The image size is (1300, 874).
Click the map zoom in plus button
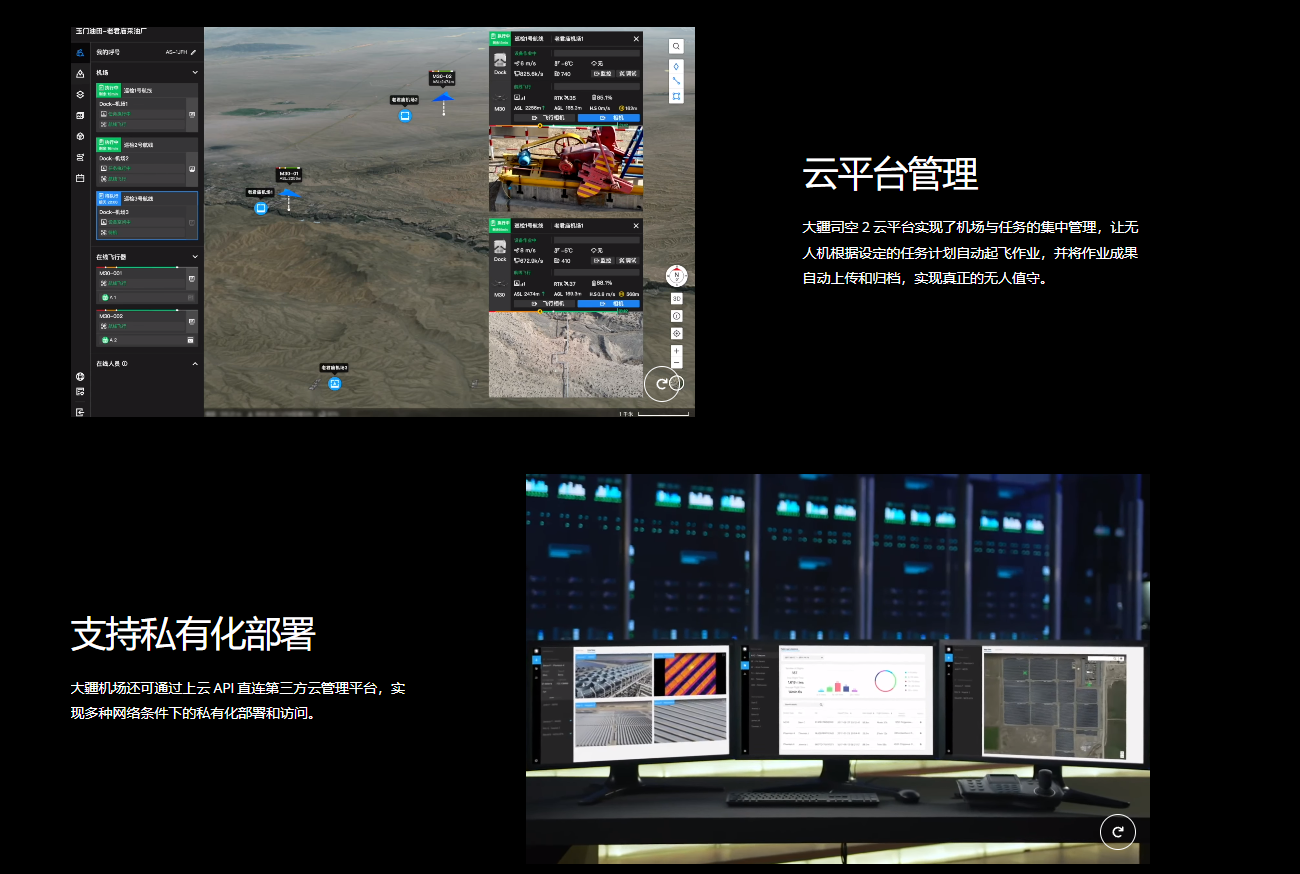[x=676, y=351]
